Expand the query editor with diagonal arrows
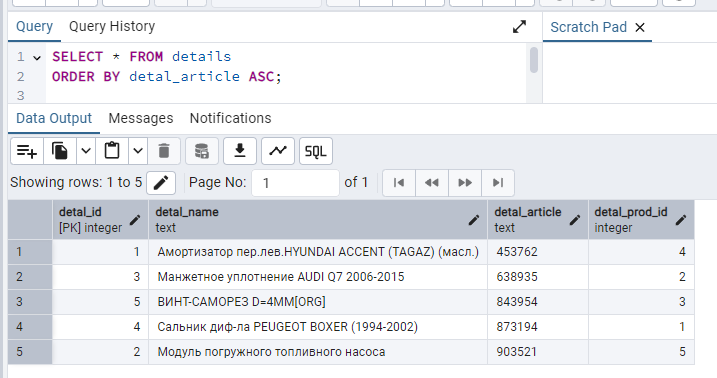The height and width of the screenshot is (378, 717). point(519,27)
